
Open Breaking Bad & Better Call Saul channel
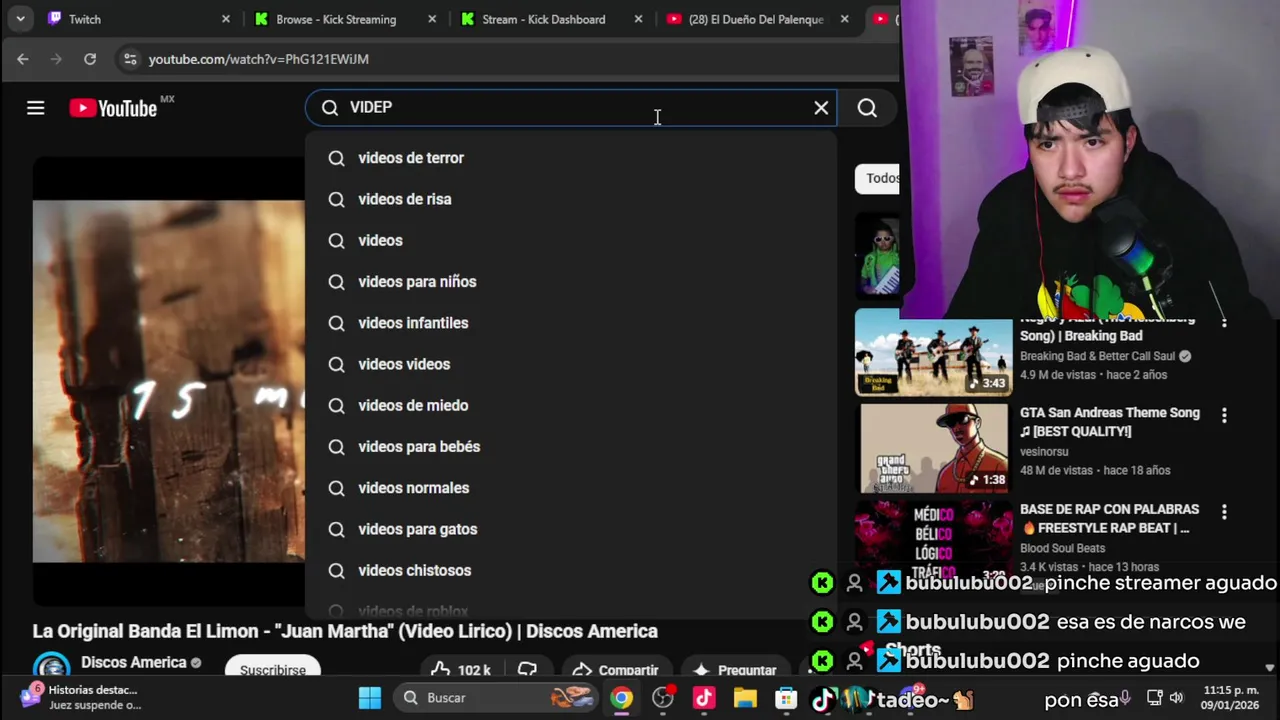1097,356
